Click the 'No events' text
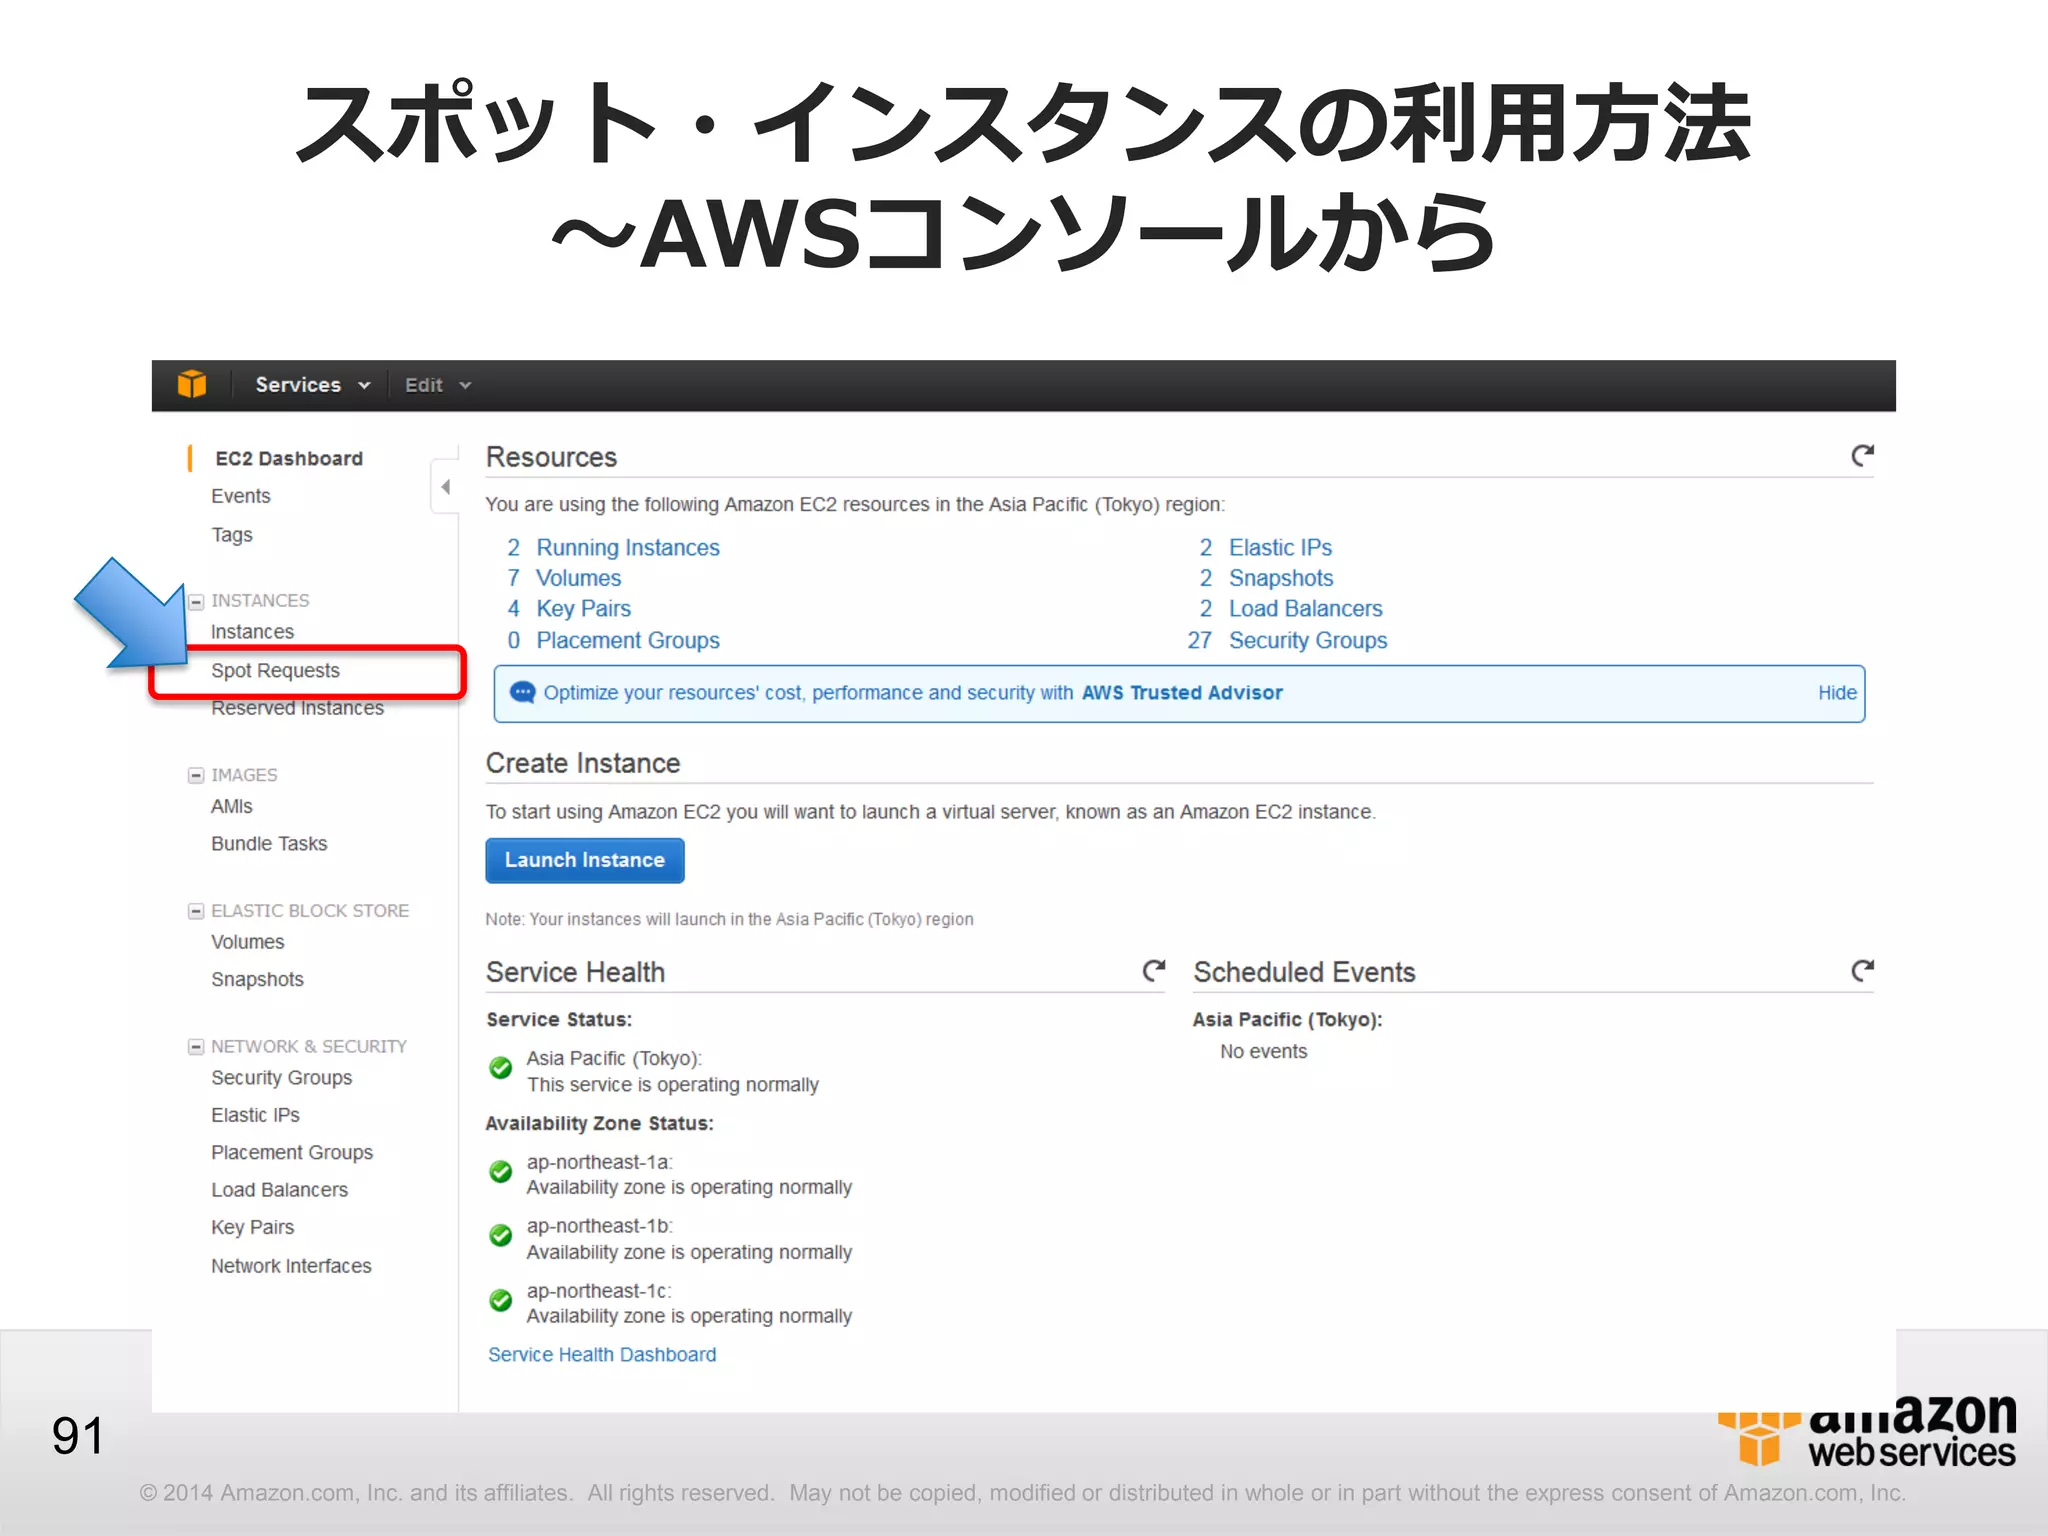Screen dimensions: 2048x1536 pyautogui.click(x=1264, y=1052)
